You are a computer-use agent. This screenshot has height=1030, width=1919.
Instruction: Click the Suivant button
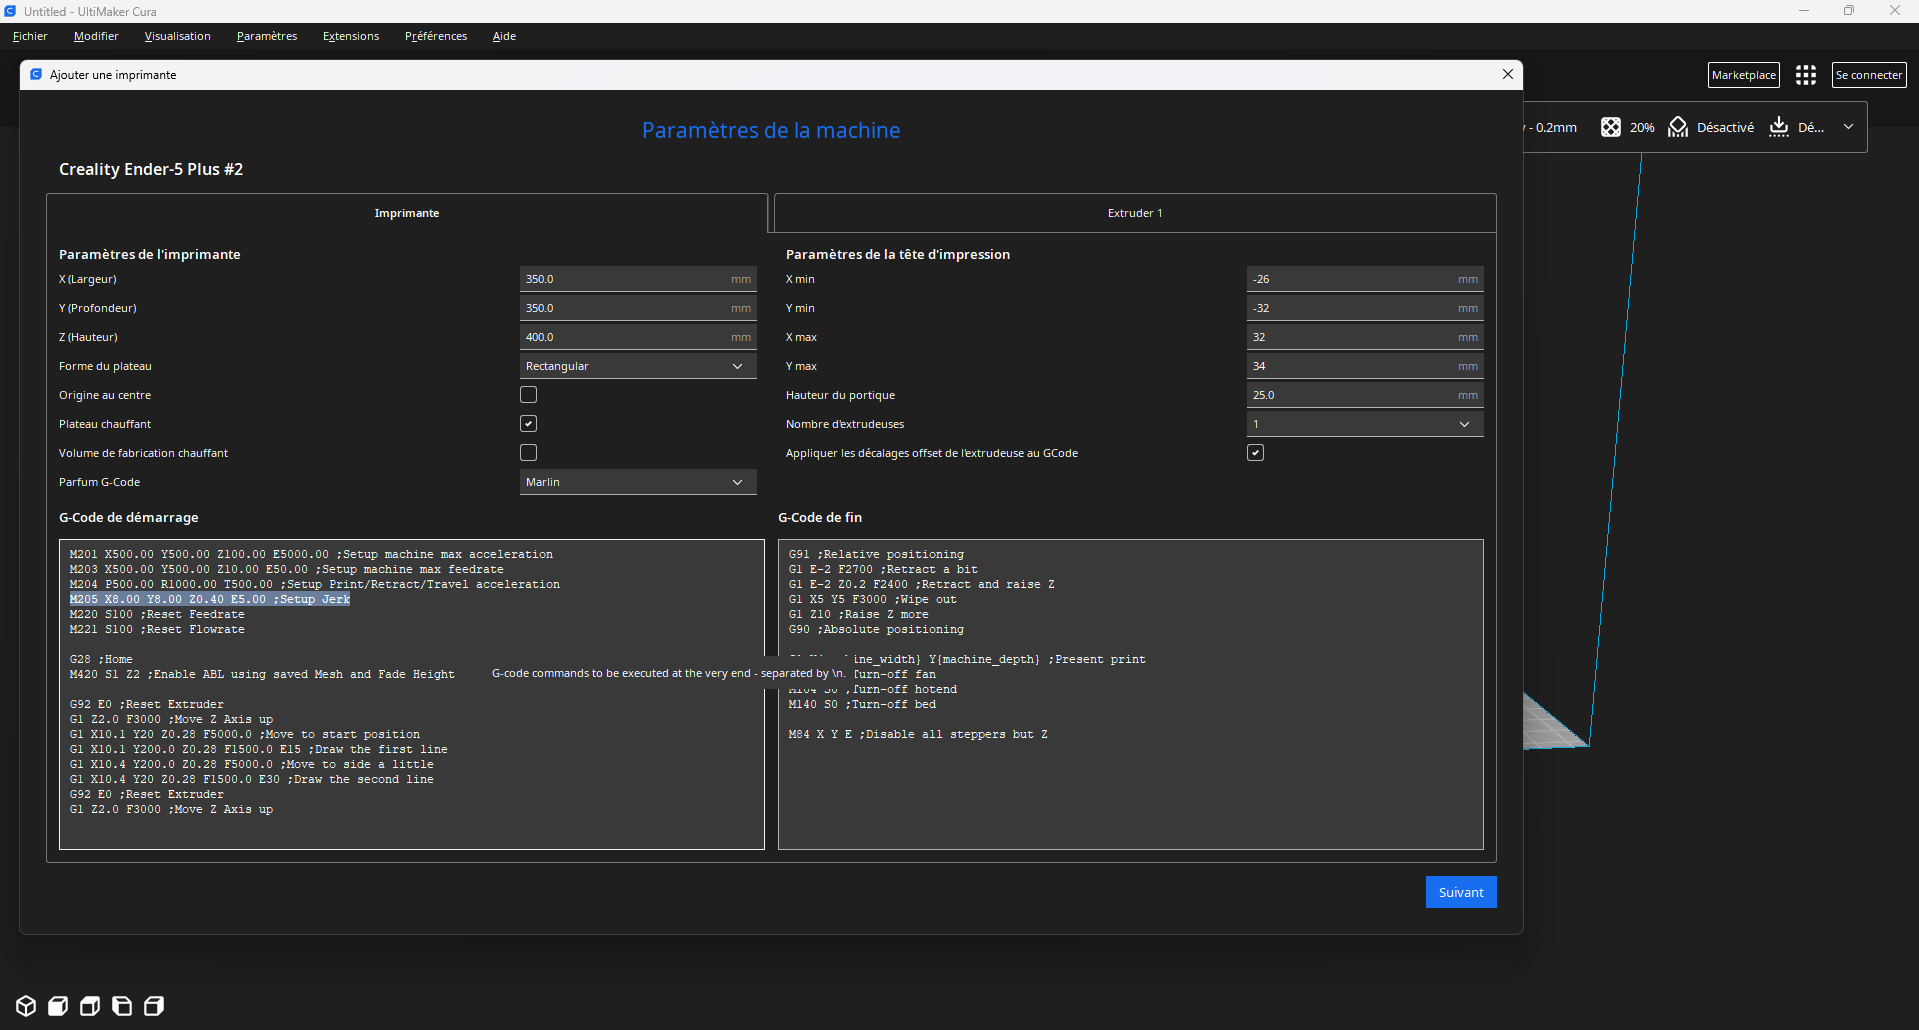[1460, 892]
